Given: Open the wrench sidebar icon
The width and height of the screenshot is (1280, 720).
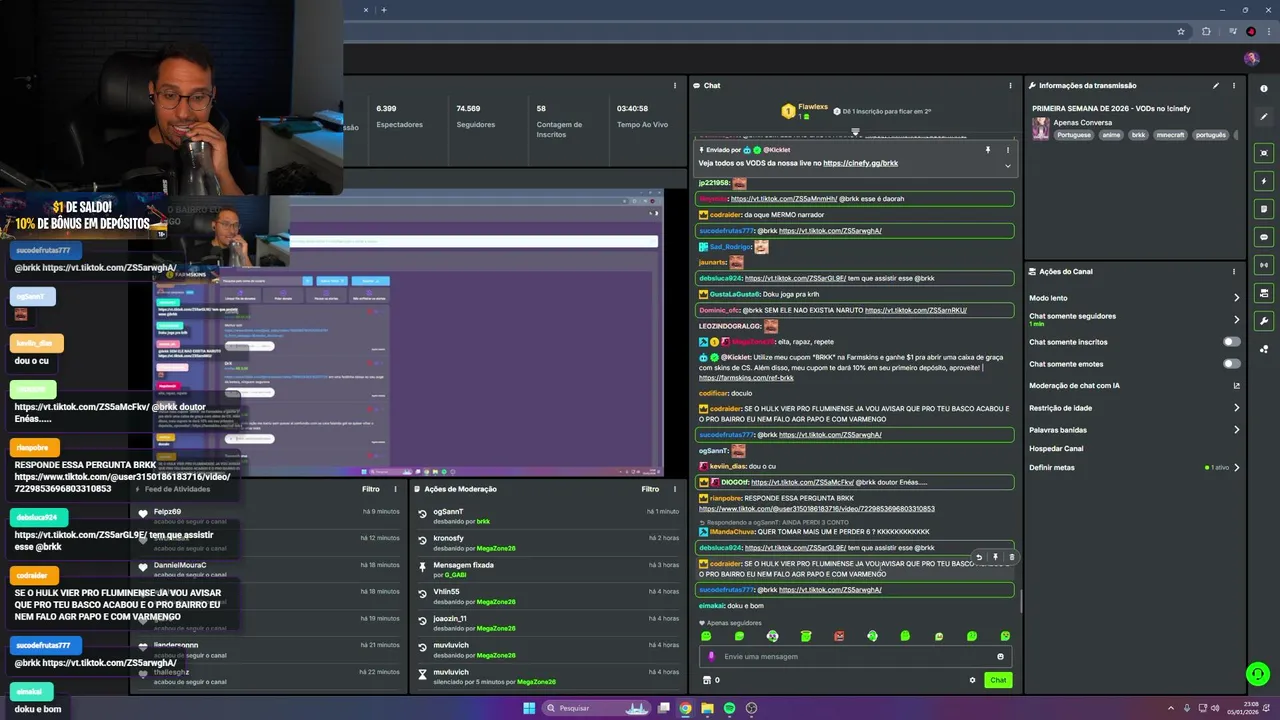Looking at the screenshot, I should pos(1264,321).
